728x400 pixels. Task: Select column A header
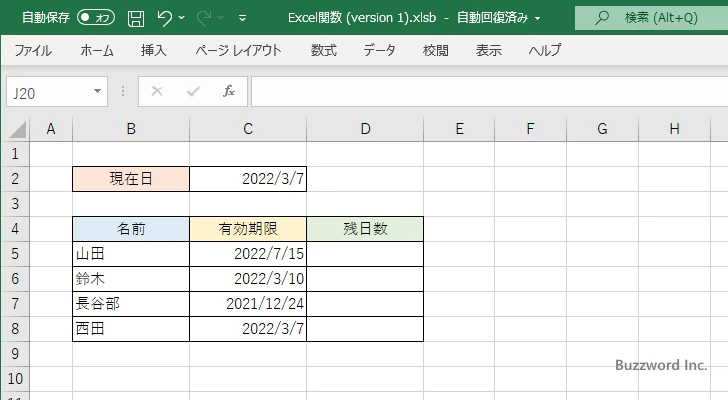pos(51,129)
